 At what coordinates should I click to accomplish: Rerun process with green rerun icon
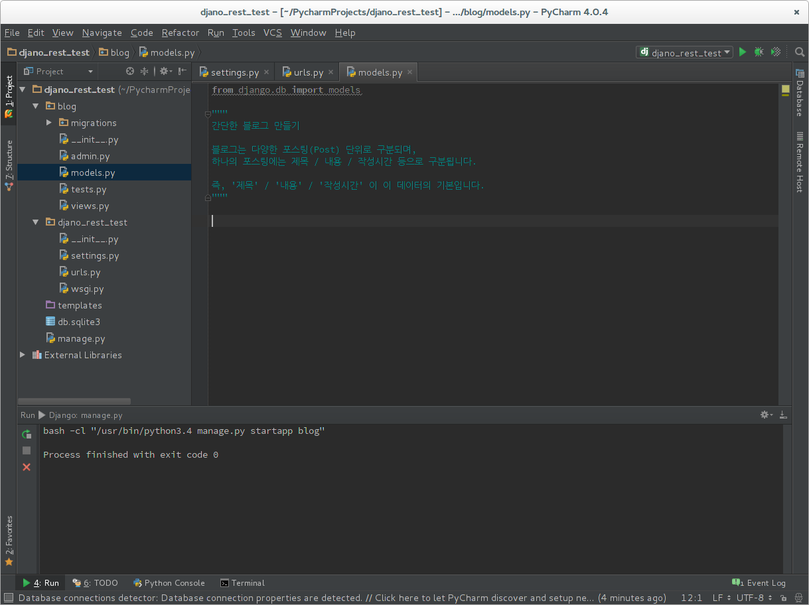click(27, 434)
